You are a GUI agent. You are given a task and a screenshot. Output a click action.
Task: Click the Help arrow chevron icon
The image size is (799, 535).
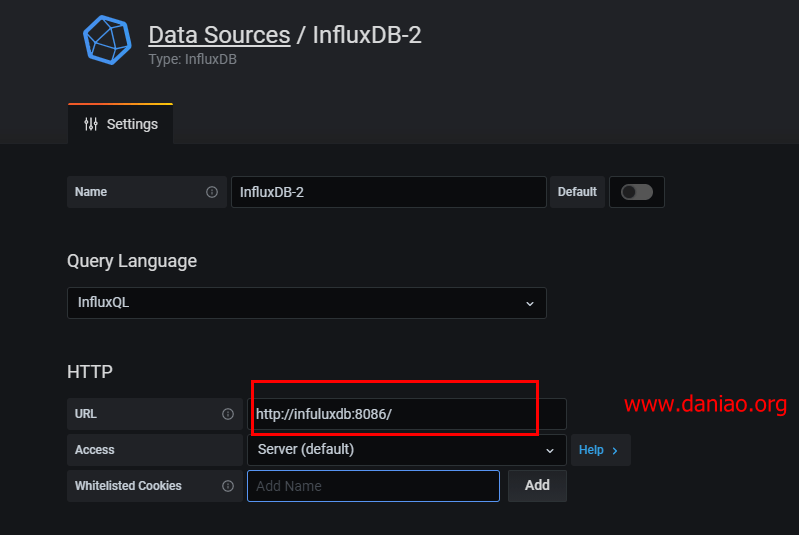tap(615, 451)
